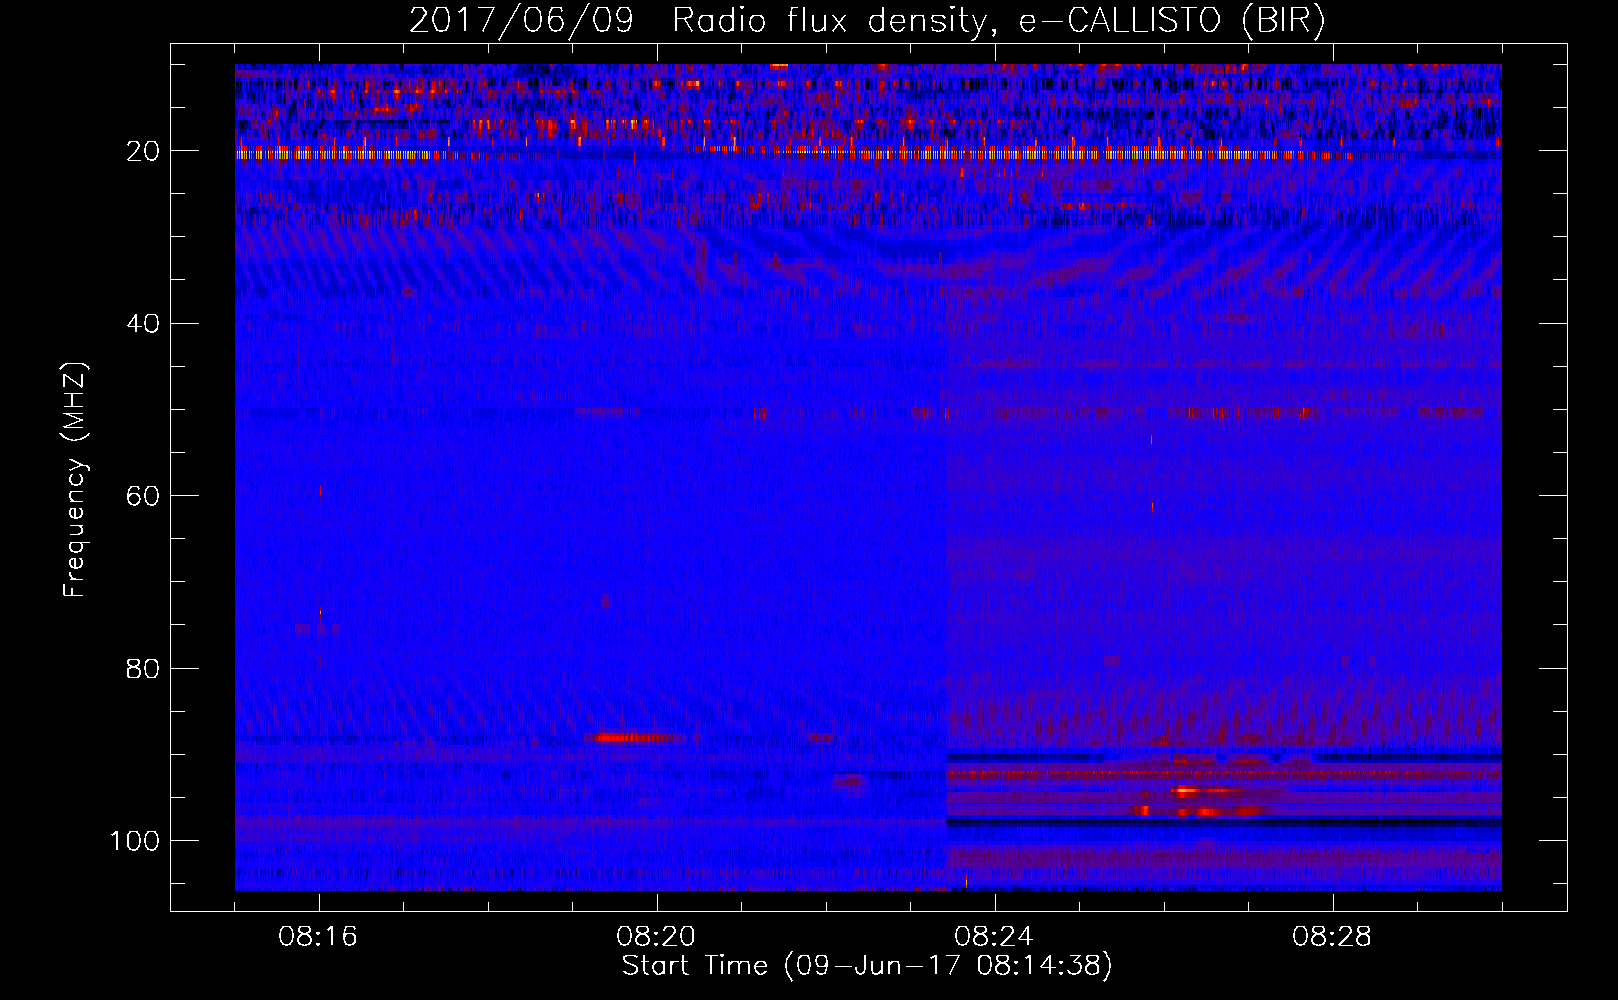Click the plot title "Radio flux density, e-CALLISTO (BIR)"
This screenshot has width=1618, height=1000.
998,21
